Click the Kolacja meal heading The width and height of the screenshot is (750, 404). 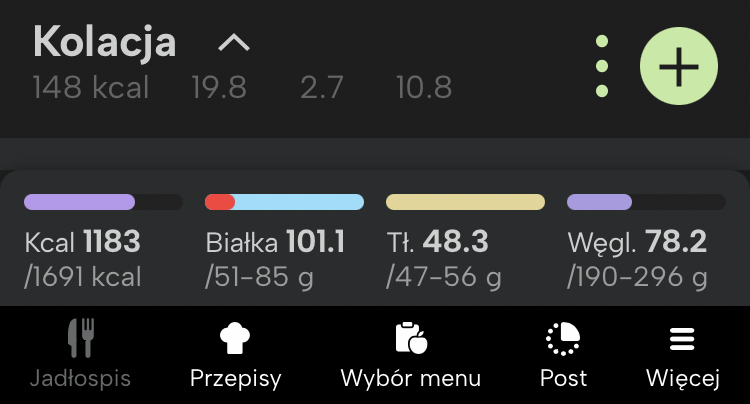point(105,42)
